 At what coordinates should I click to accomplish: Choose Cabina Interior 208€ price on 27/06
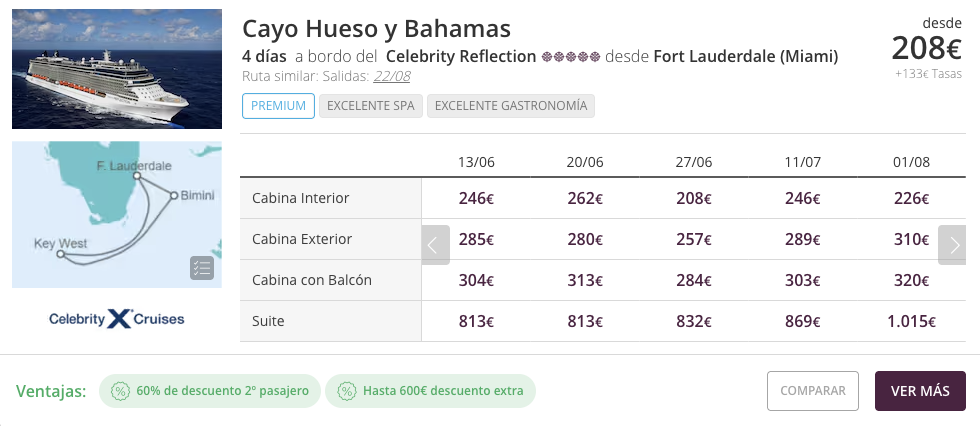click(x=694, y=199)
